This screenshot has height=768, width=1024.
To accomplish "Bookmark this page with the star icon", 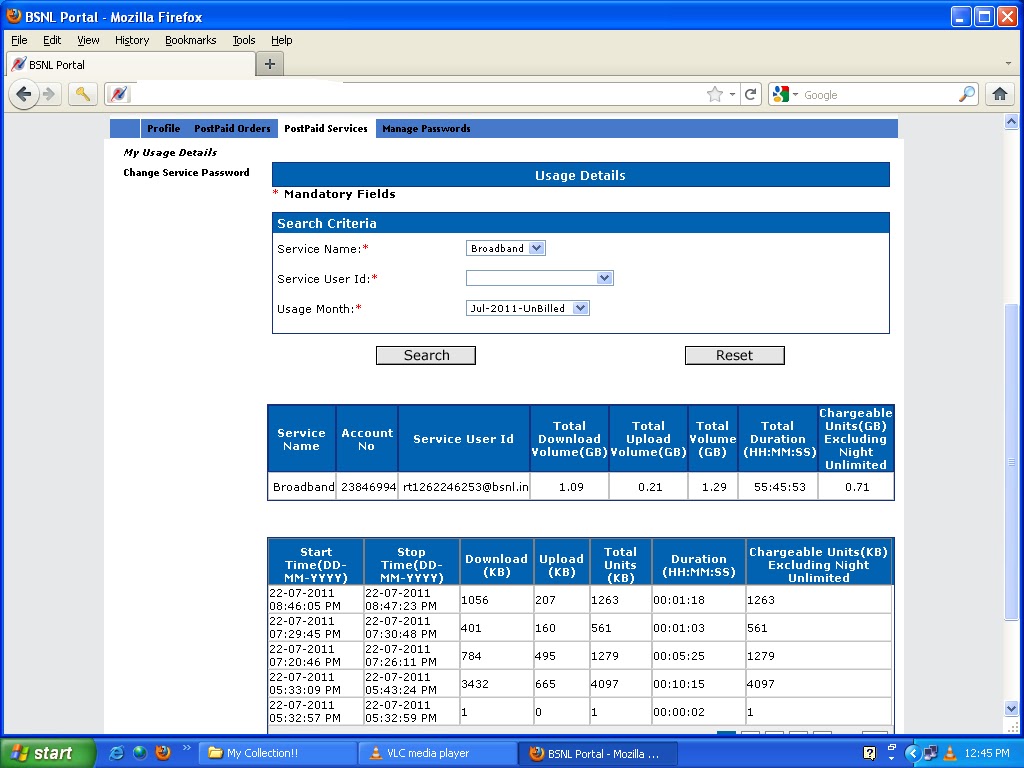I will click(x=715, y=95).
